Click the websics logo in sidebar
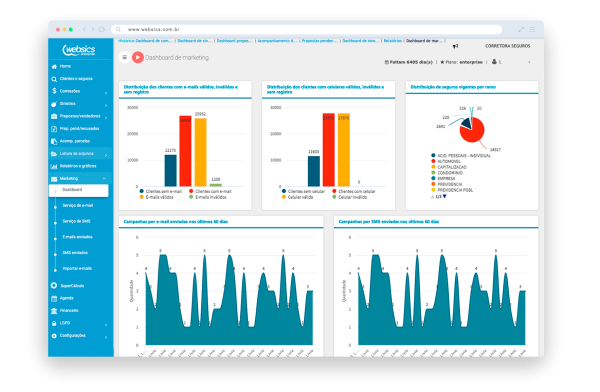 click(79, 50)
